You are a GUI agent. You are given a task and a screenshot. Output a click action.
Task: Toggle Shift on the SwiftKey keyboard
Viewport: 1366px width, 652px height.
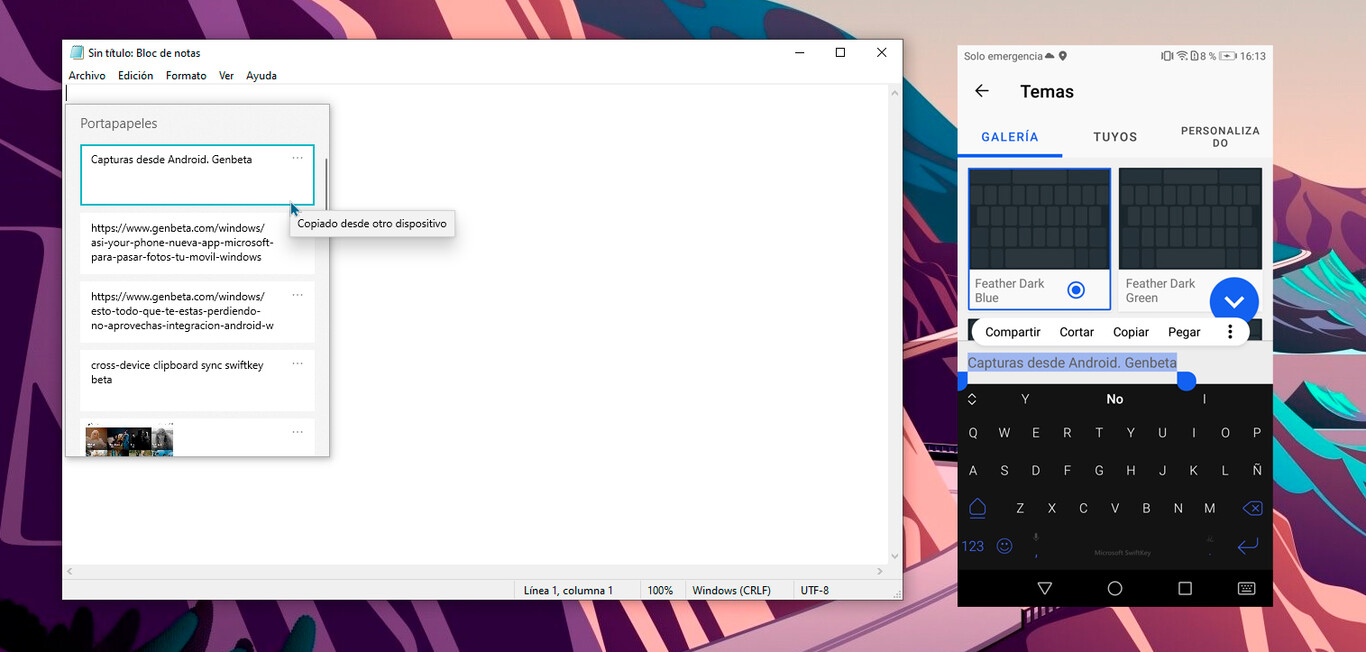(977, 508)
